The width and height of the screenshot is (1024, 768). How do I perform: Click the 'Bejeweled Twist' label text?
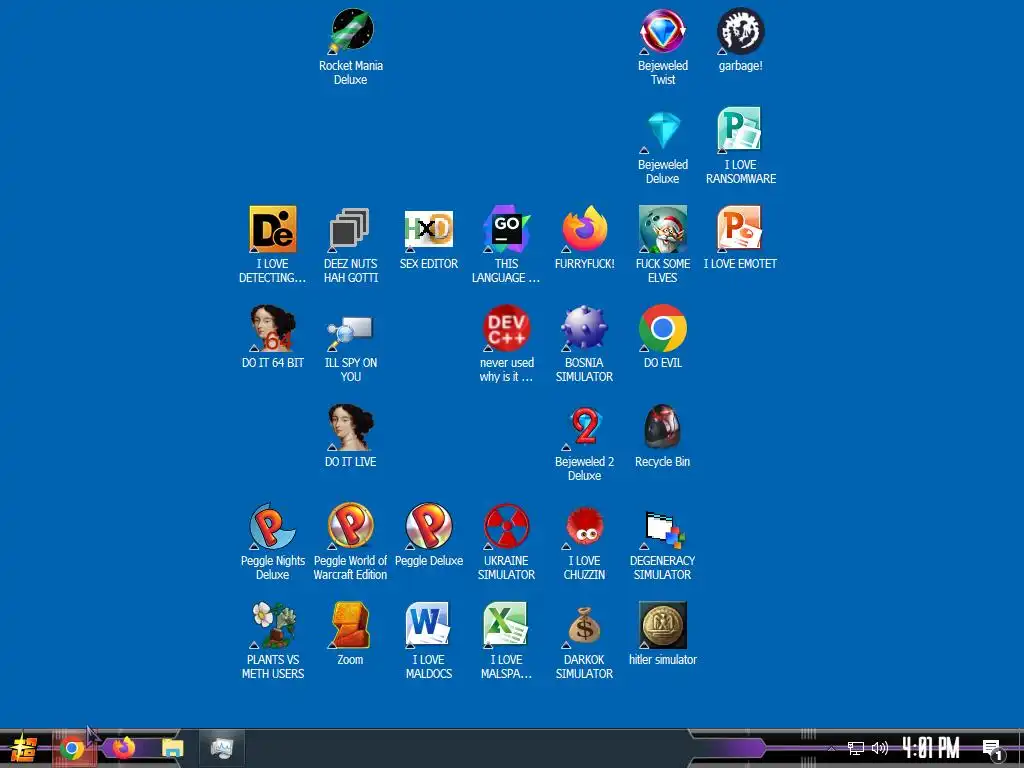(x=663, y=72)
